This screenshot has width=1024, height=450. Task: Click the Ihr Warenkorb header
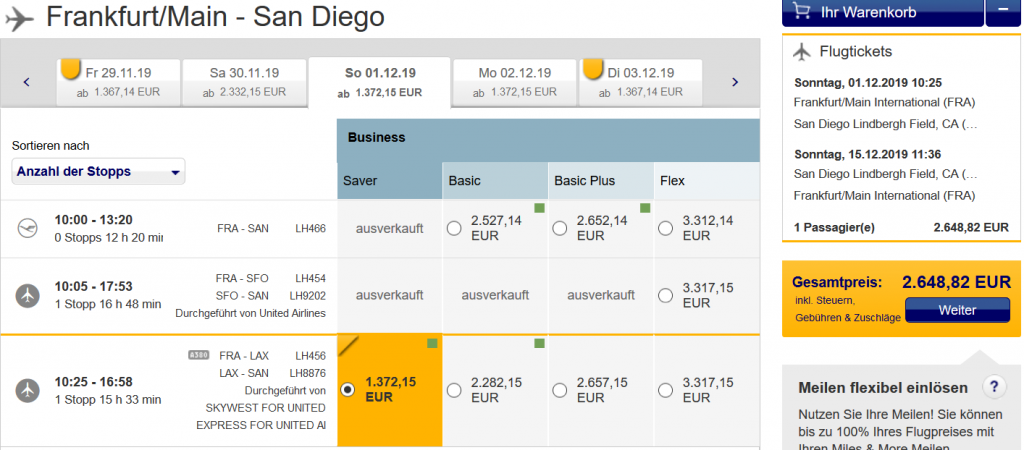882,12
